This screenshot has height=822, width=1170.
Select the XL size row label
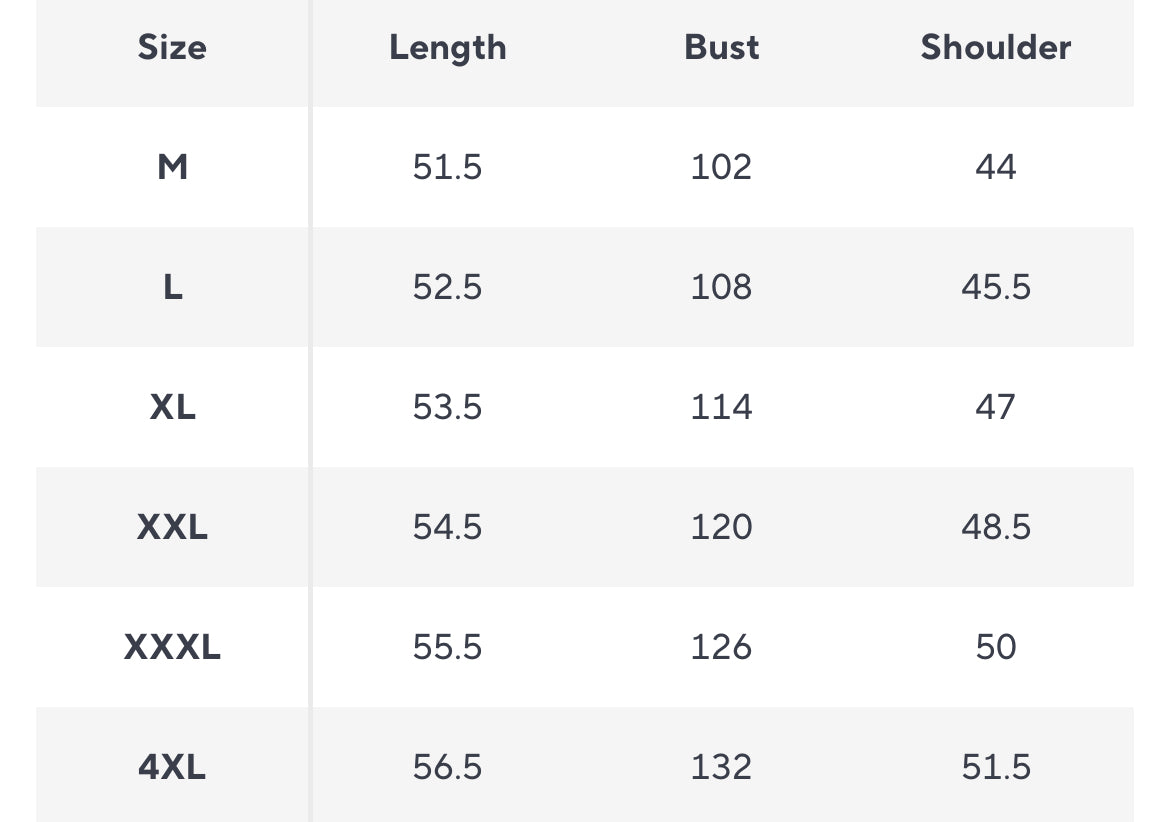[x=172, y=407]
